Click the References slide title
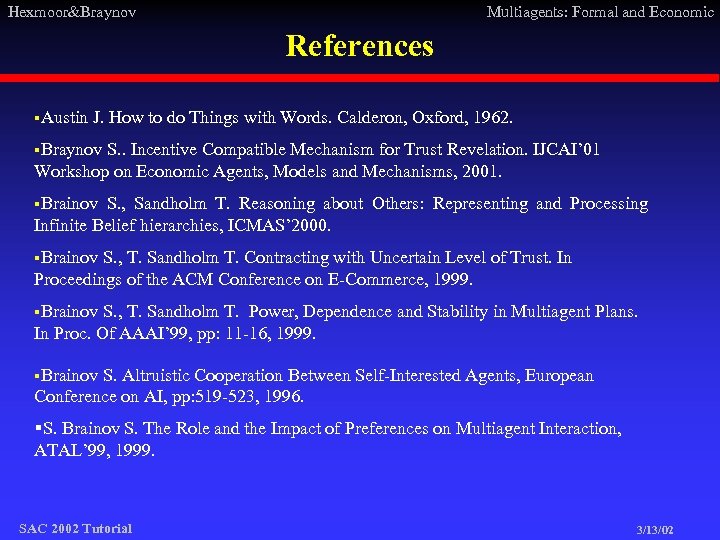The height and width of the screenshot is (540, 720). pos(360,45)
